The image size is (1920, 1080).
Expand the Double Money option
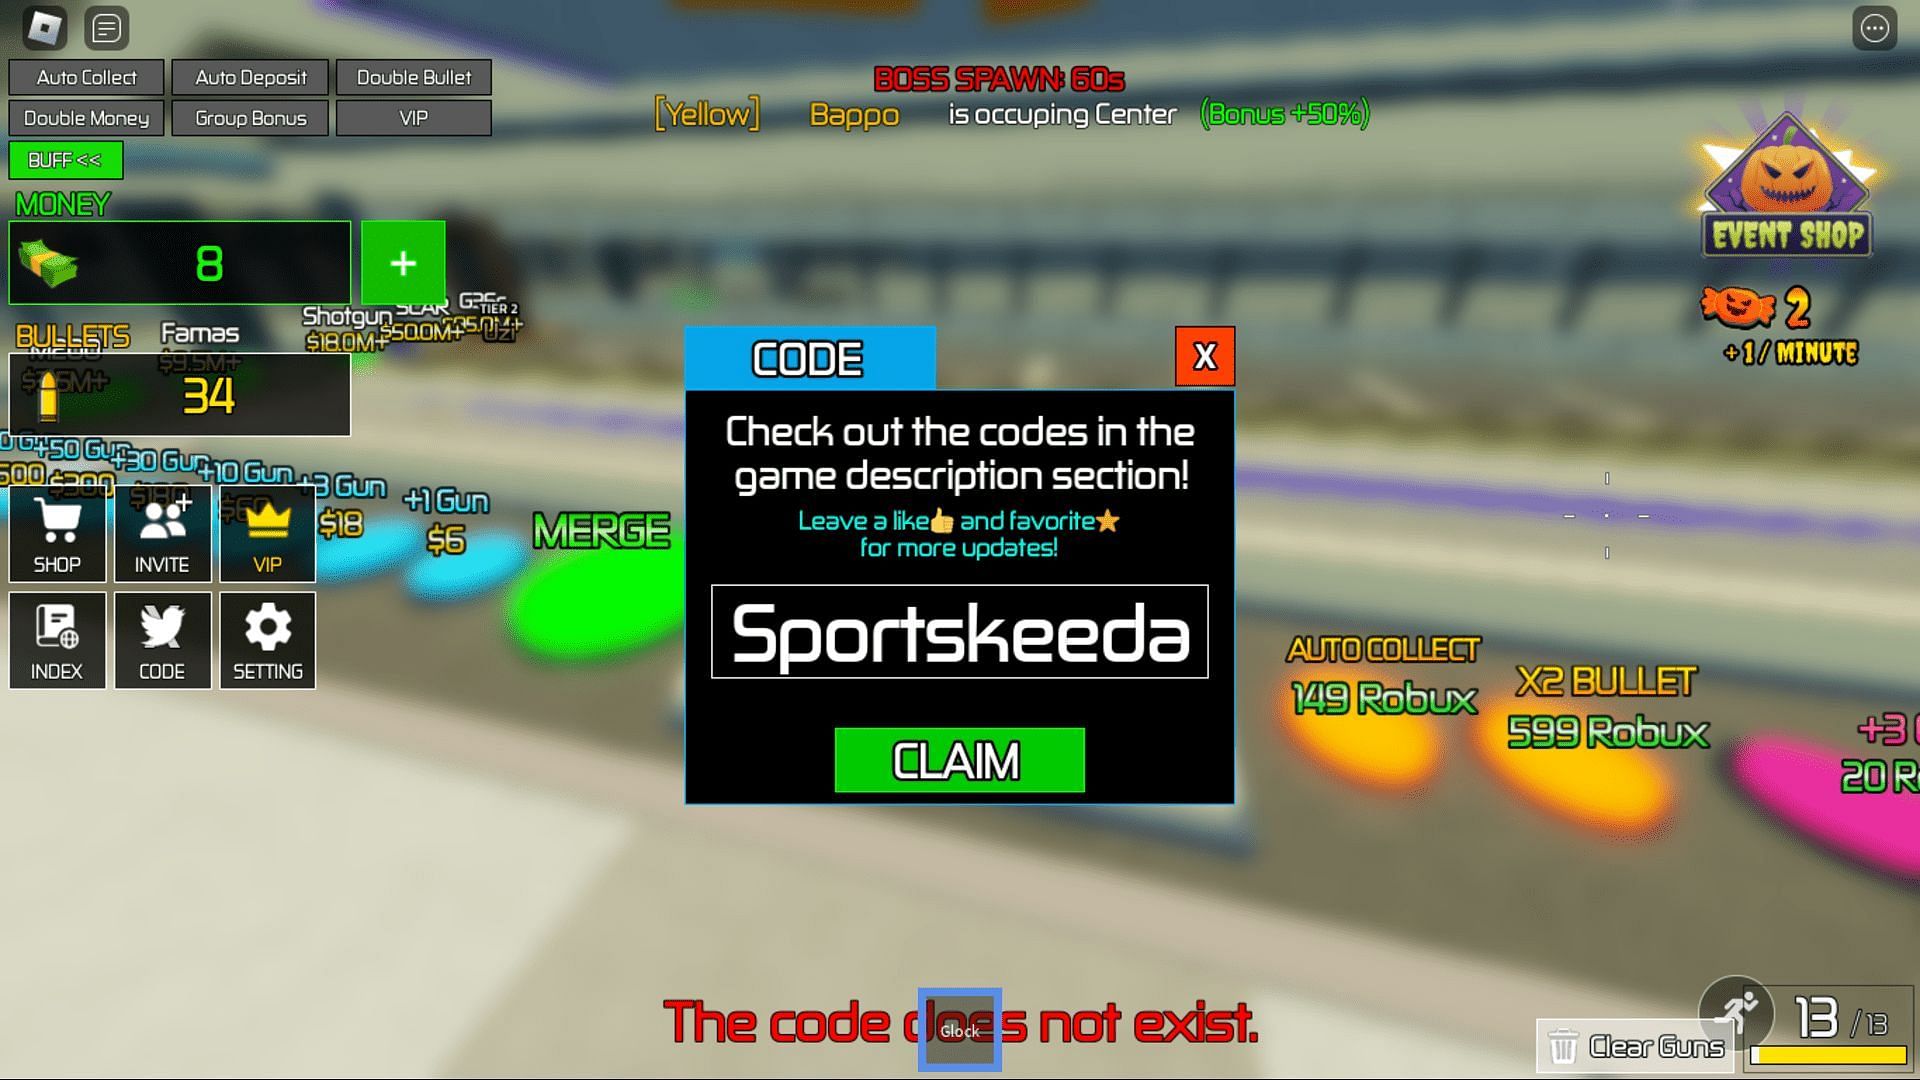click(x=86, y=117)
